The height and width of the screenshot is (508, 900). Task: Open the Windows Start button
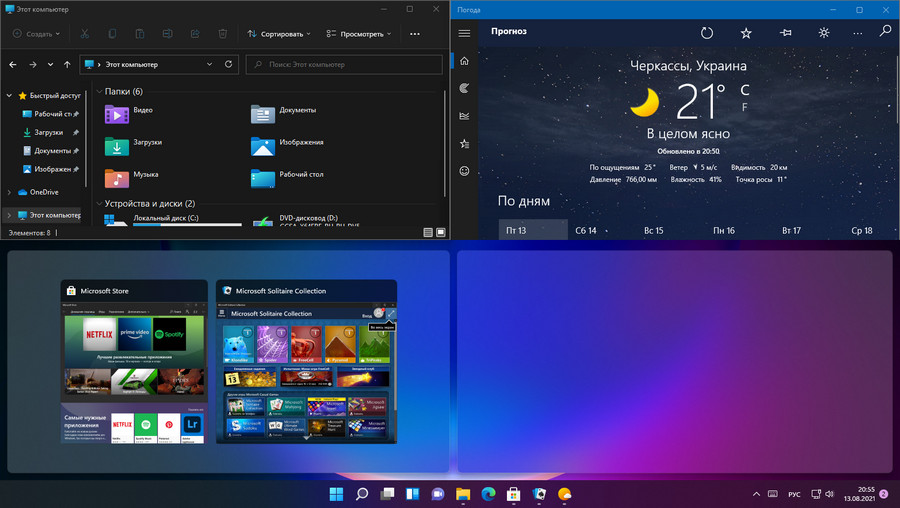pyautogui.click(x=336, y=494)
